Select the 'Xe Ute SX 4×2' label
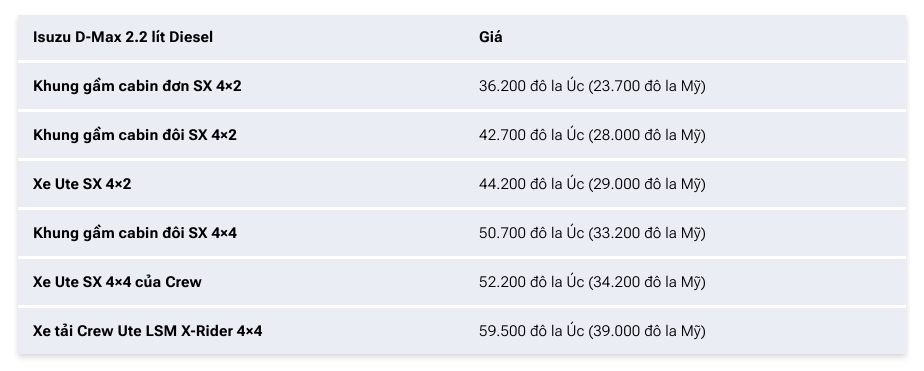This screenshot has width=924, height=371. point(82,184)
